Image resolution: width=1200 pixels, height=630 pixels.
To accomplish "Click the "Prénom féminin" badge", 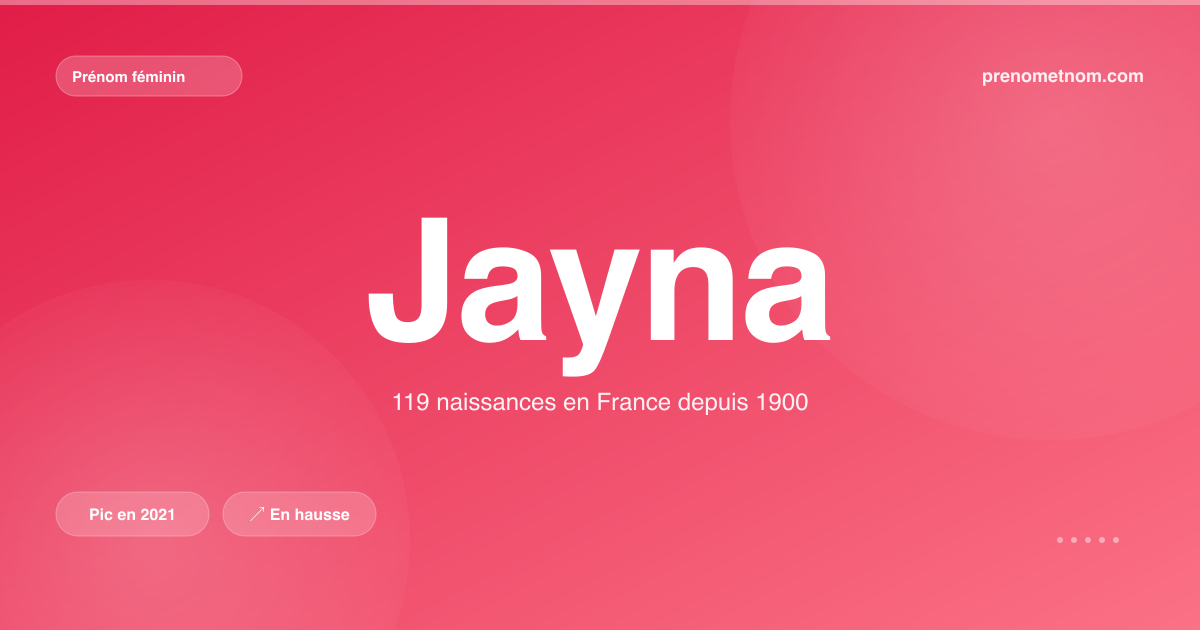I will [149, 76].
